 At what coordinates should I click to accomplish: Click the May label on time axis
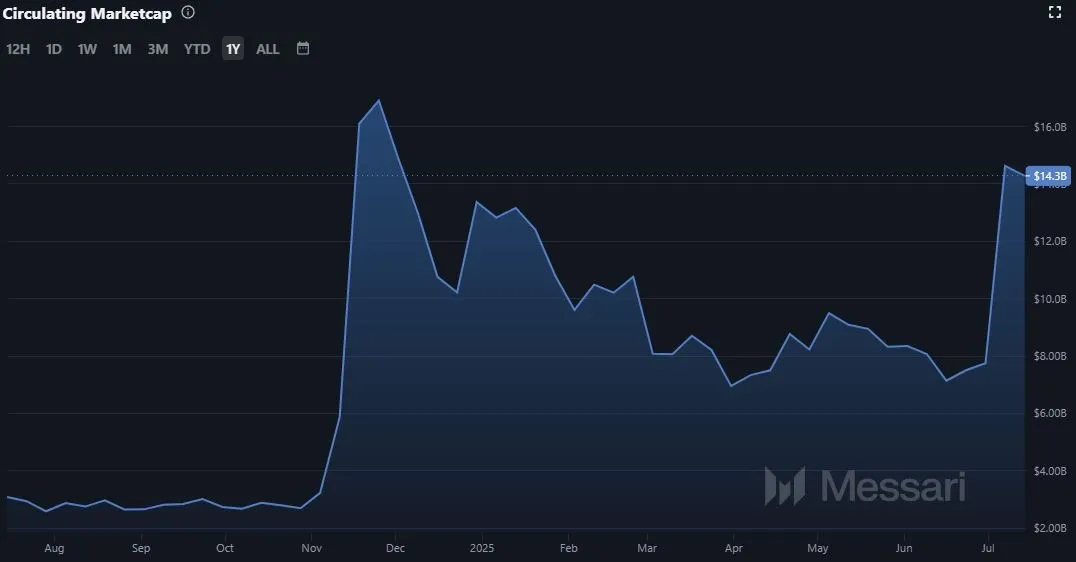817,548
